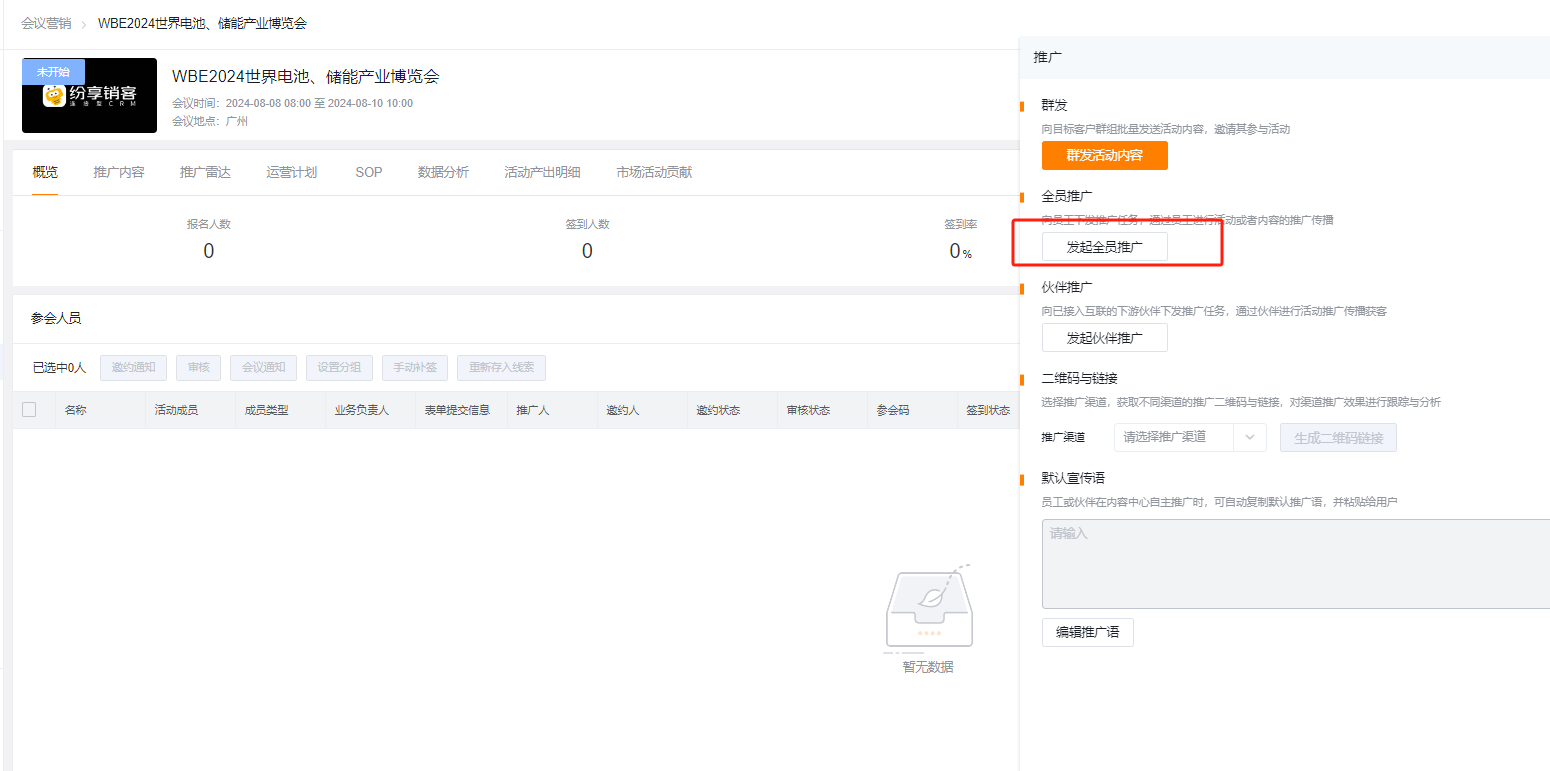1550x771 pixels.
Task: Click the 纷享销客 event thumbnail image
Action: click(89, 95)
